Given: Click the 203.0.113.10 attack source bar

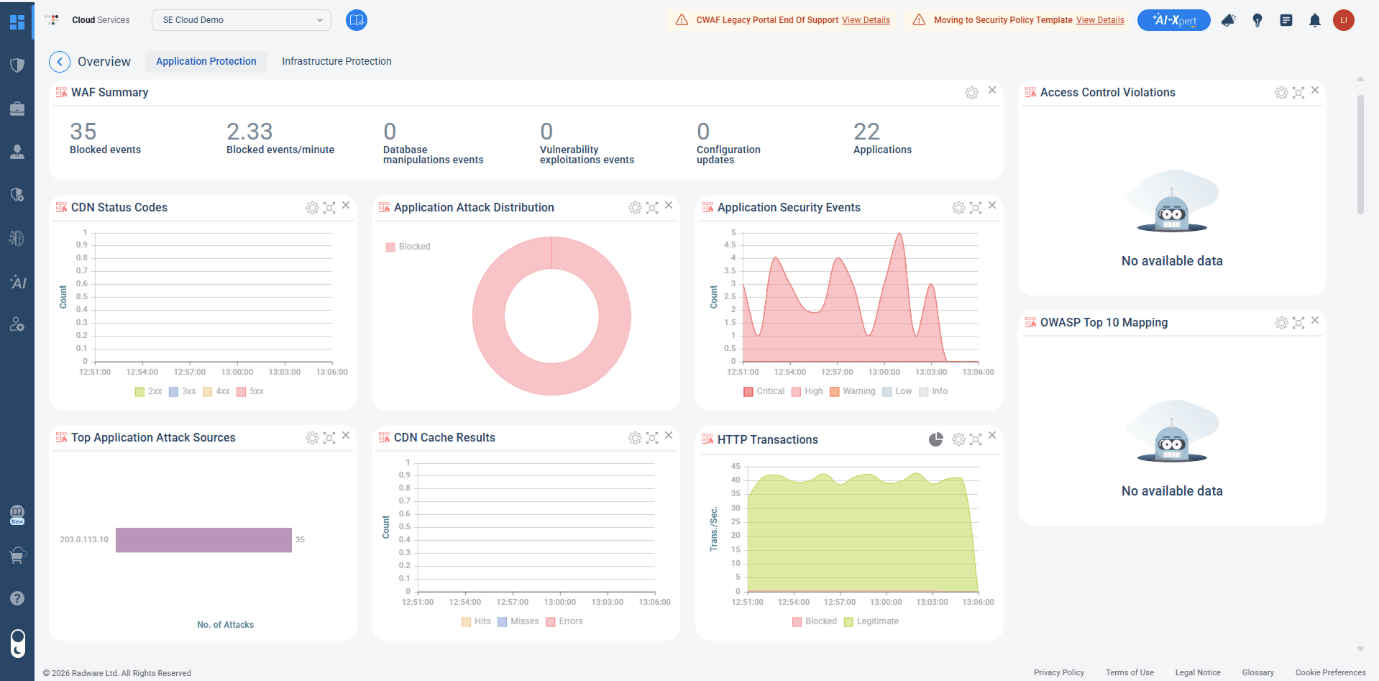Looking at the screenshot, I should click(204, 540).
